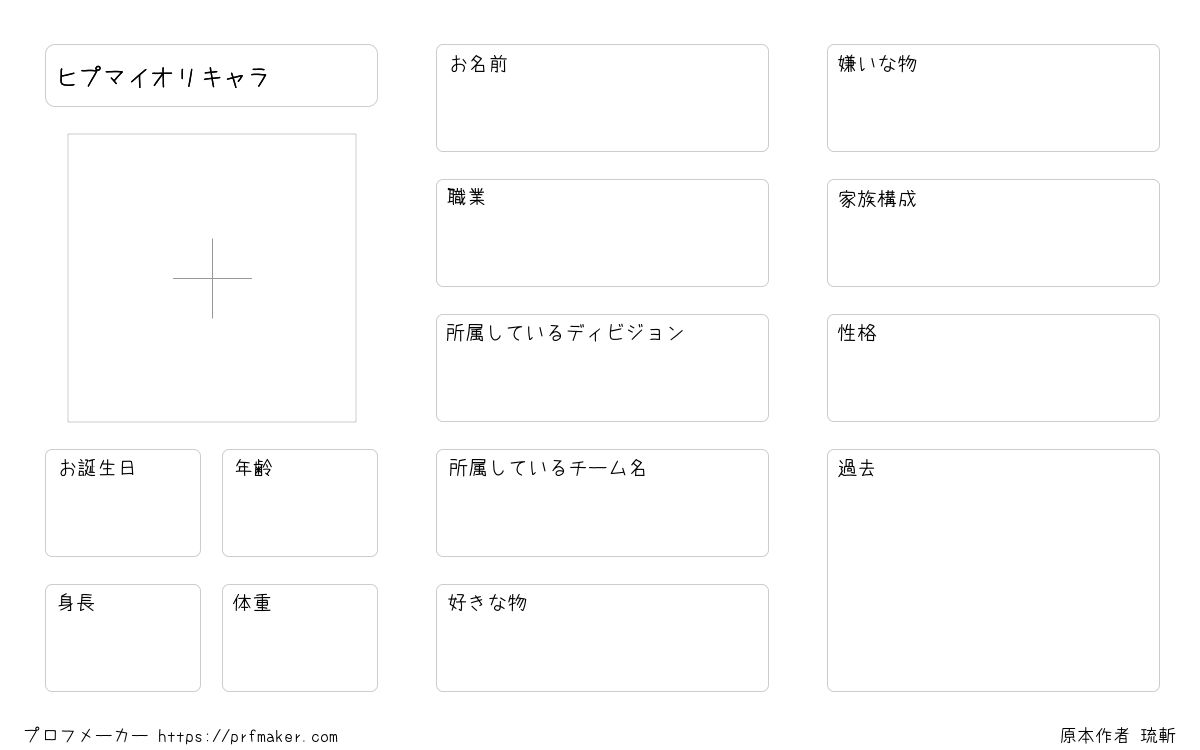Screen dimensions: 1200x750
Task: Click the プロフメーカー footer text
Action: pos(86,736)
